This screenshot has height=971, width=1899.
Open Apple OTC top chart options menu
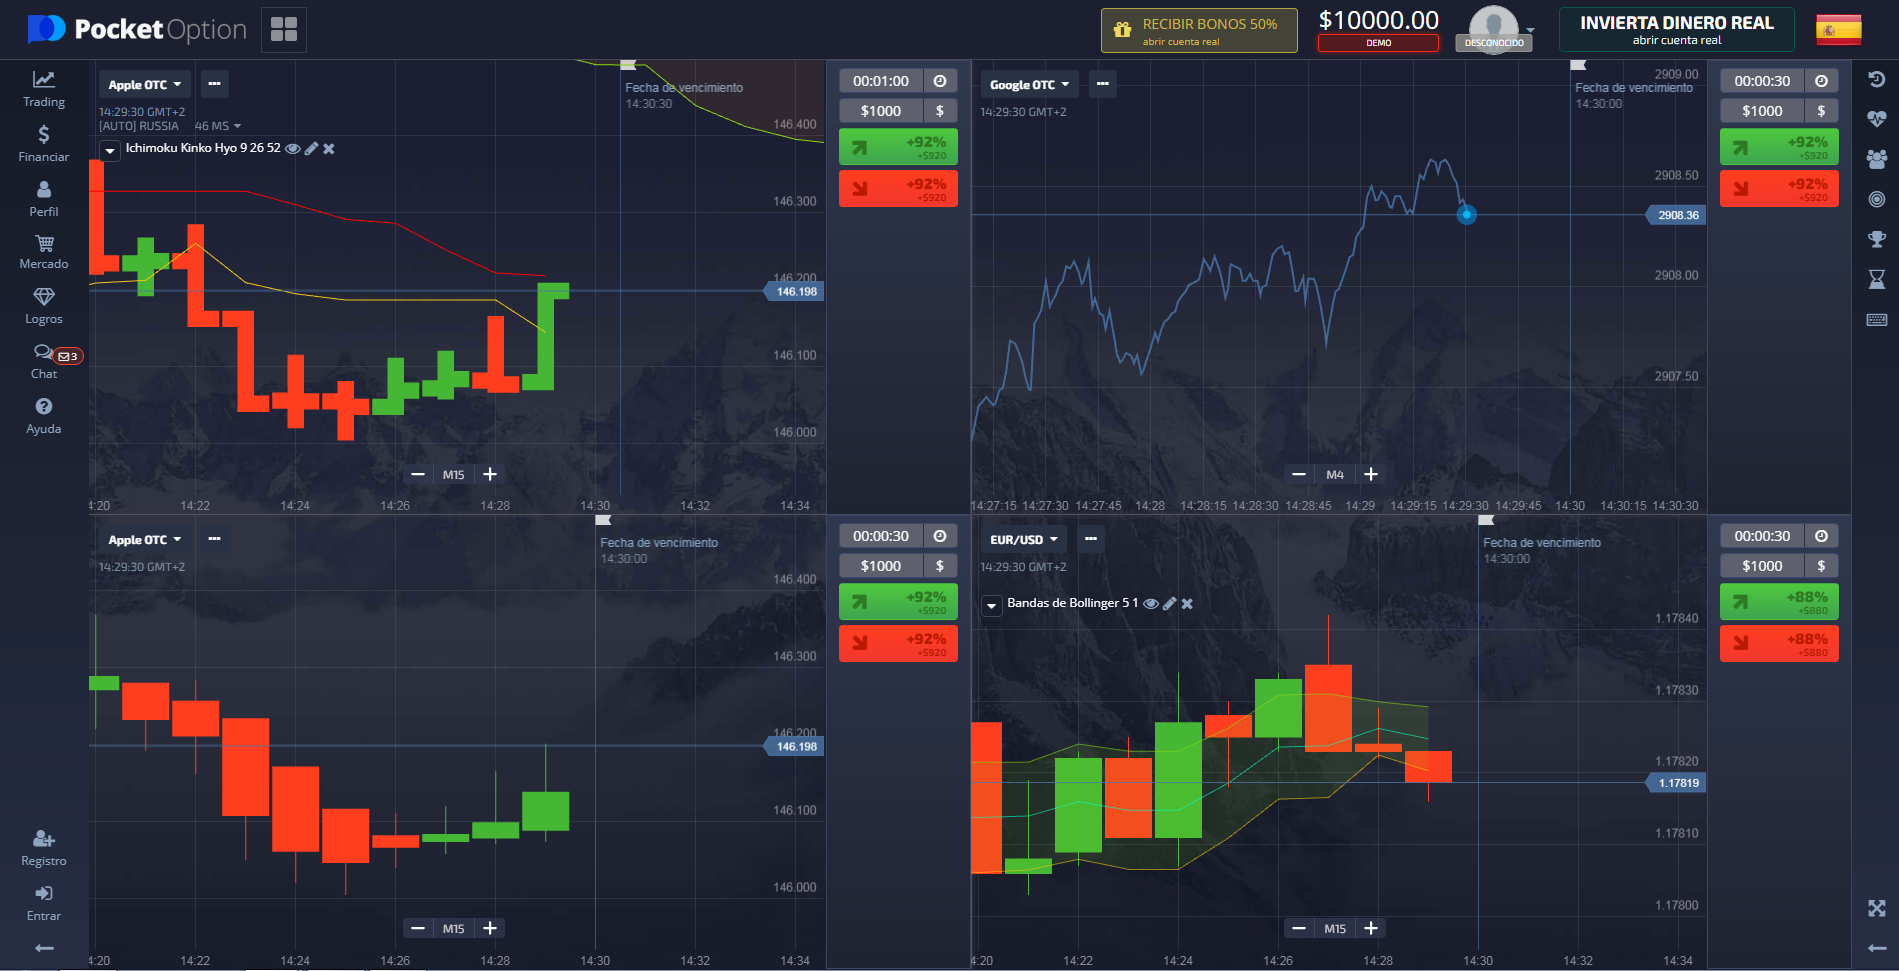coord(214,84)
